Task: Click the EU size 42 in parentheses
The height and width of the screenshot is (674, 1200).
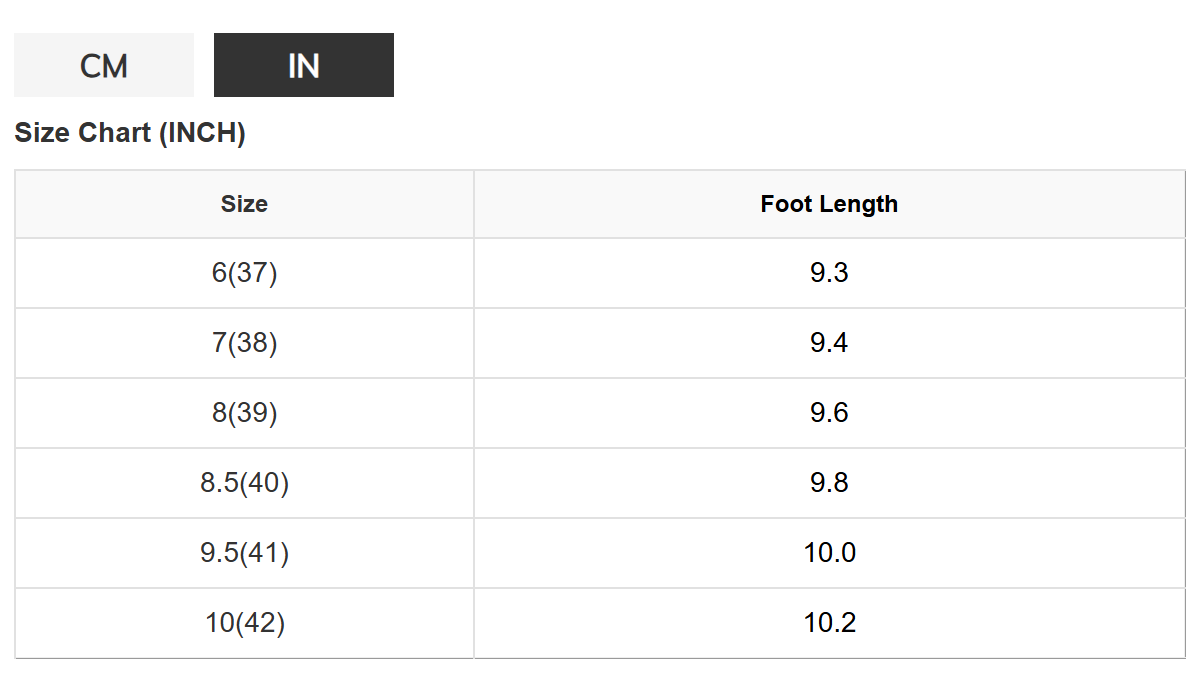Action: pyautogui.click(x=260, y=623)
